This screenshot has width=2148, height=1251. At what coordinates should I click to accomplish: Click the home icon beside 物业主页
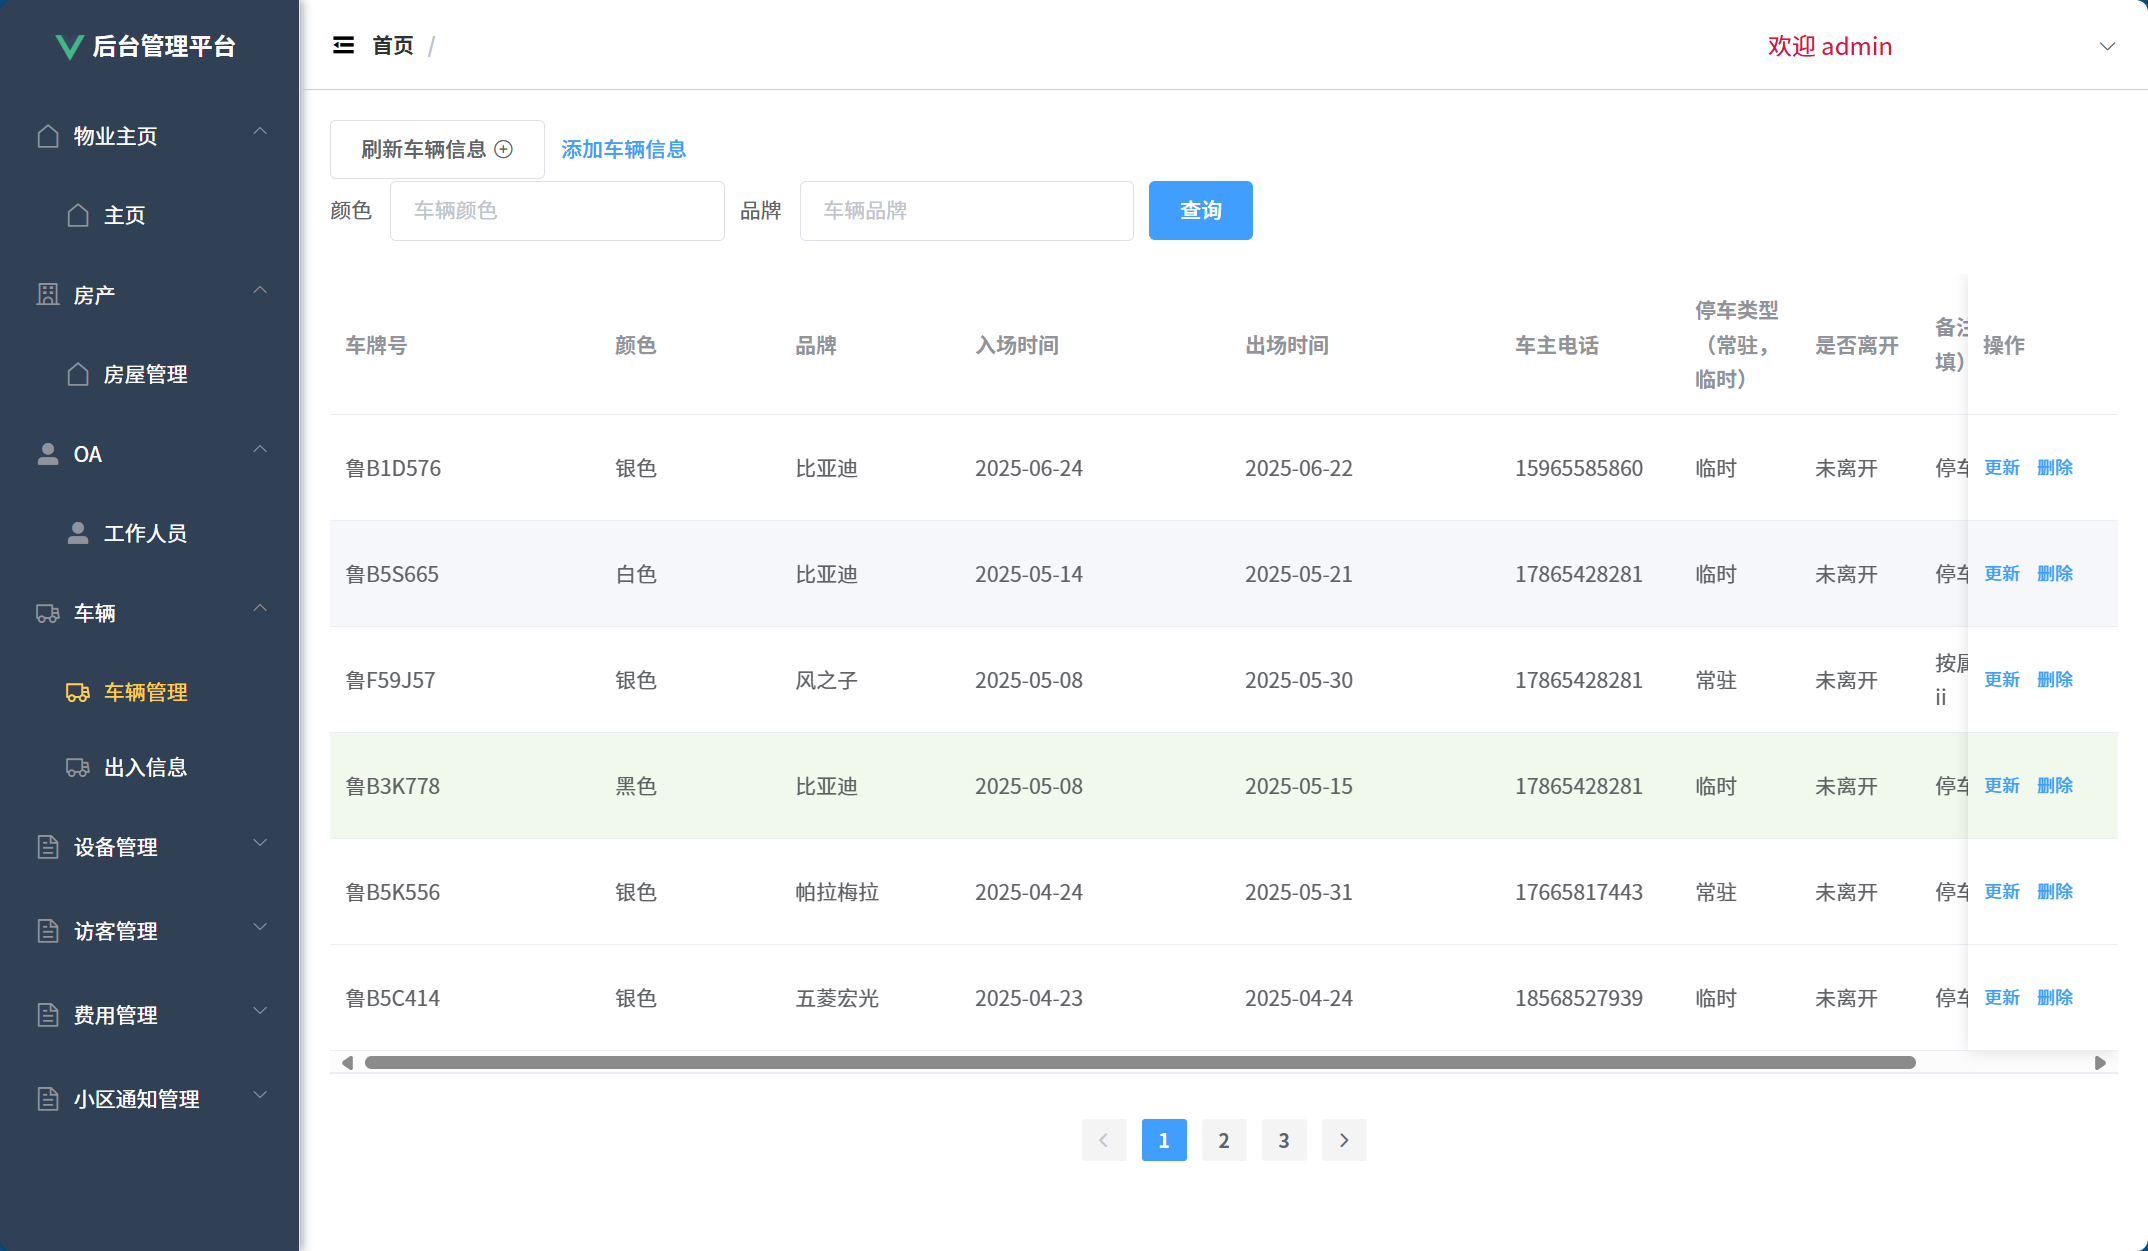[x=48, y=135]
